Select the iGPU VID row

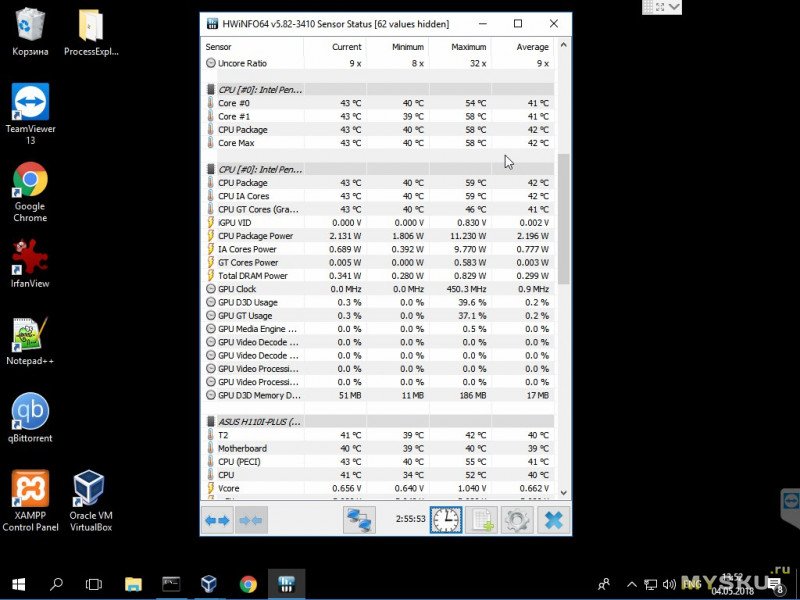(x=378, y=222)
